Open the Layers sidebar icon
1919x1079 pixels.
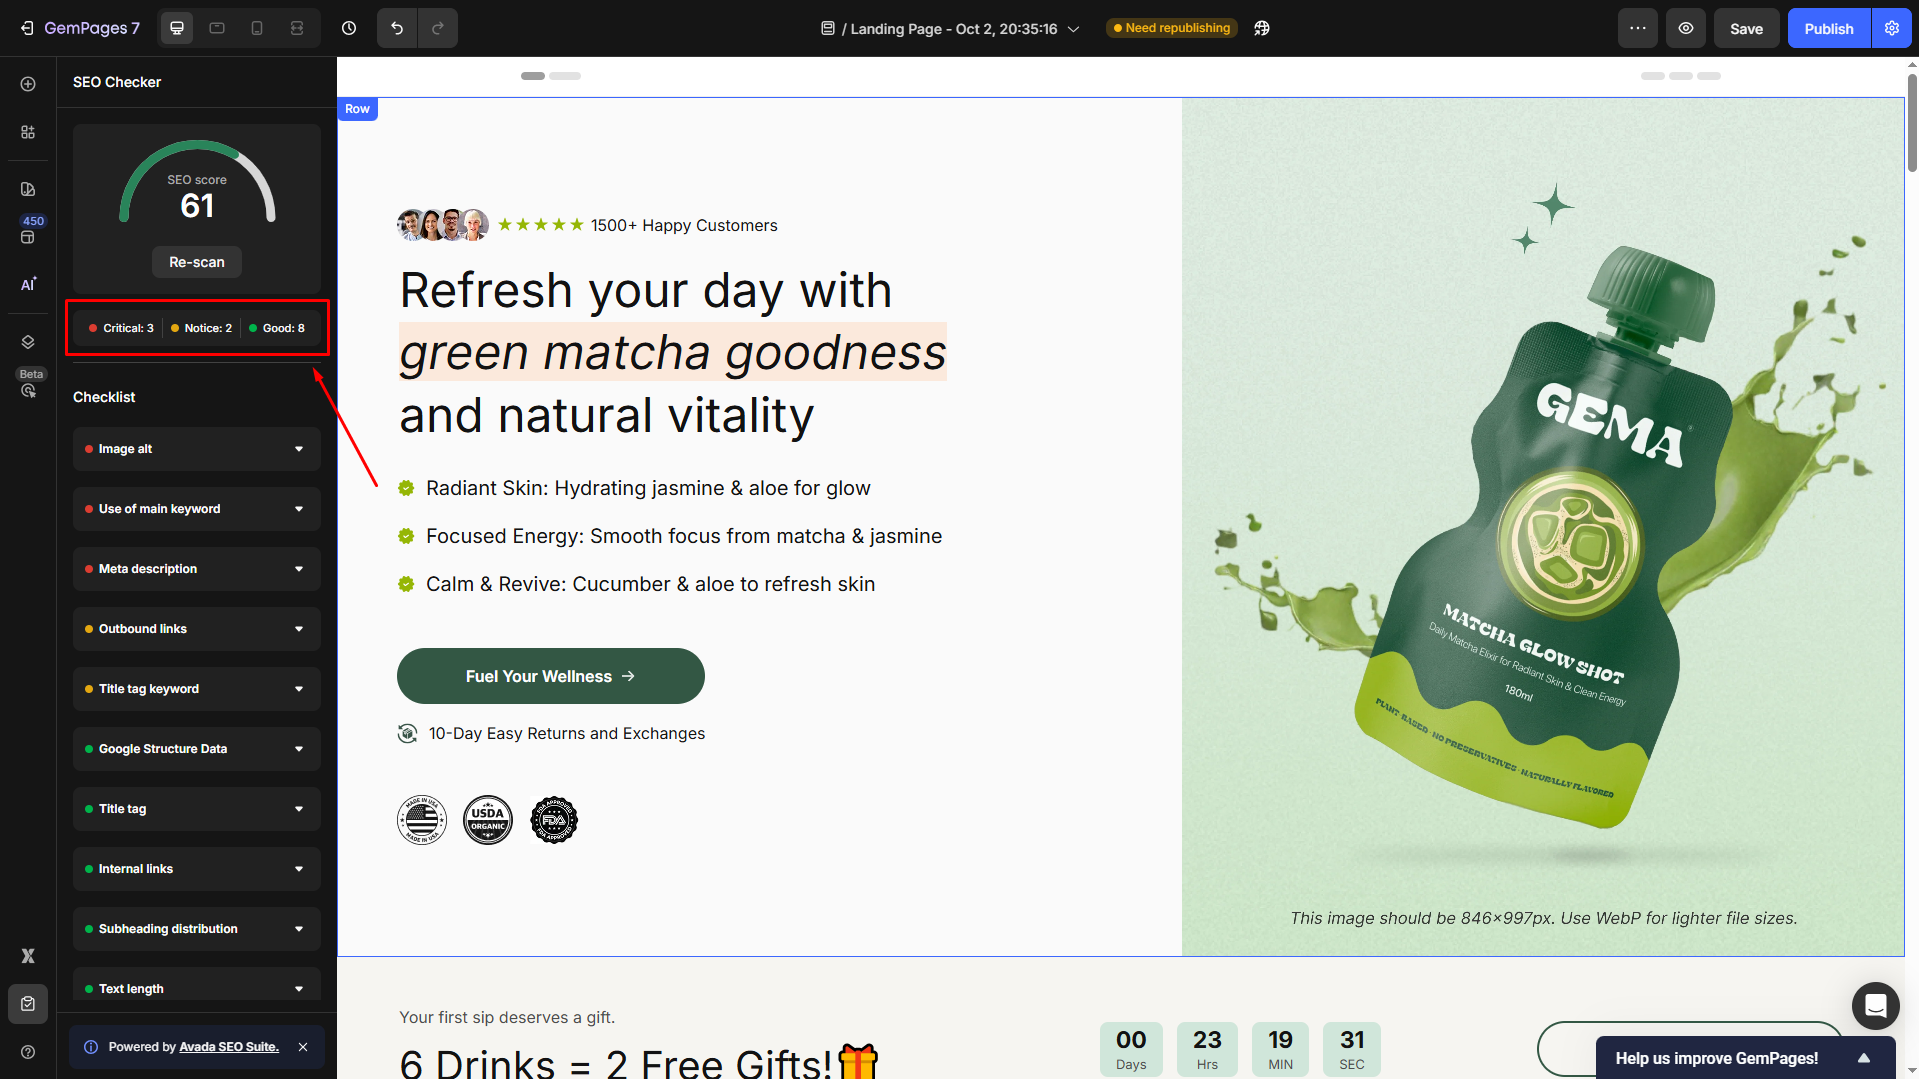tap(28, 342)
